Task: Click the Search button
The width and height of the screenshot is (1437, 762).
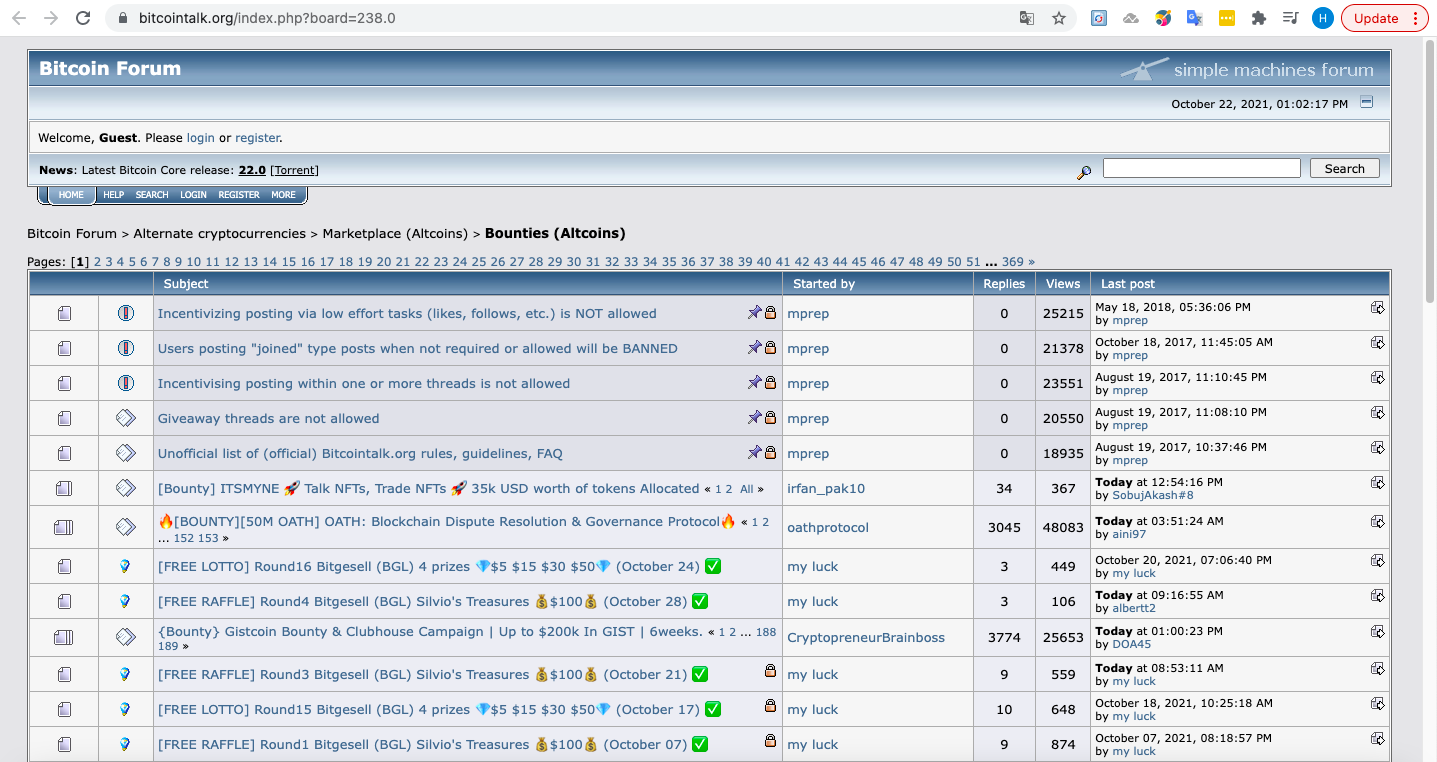Action: tap(1344, 168)
